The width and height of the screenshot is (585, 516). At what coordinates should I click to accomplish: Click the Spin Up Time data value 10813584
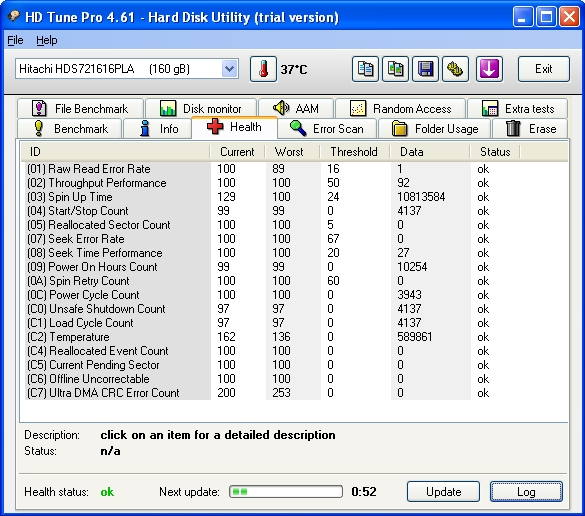coord(421,197)
